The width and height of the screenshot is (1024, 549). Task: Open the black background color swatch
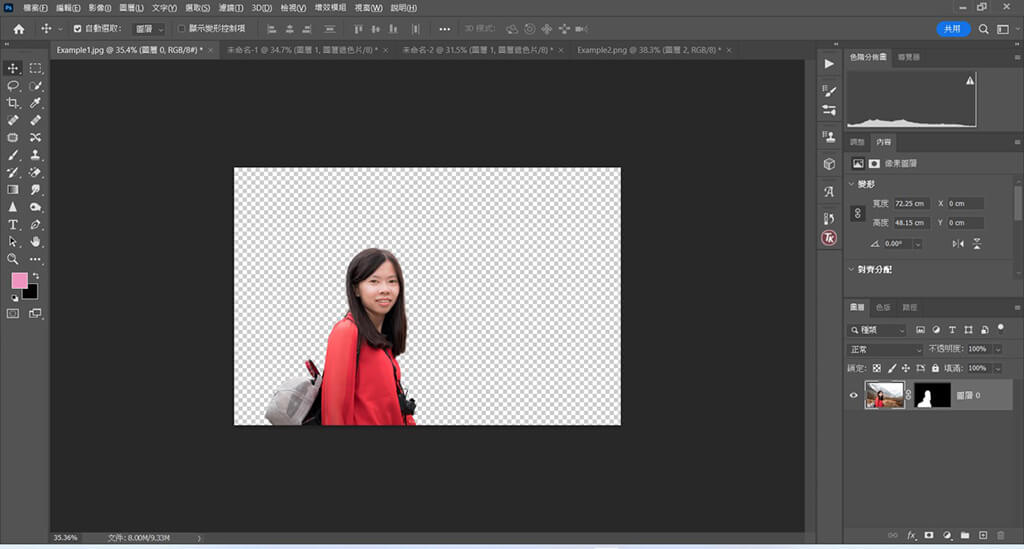(x=31, y=293)
